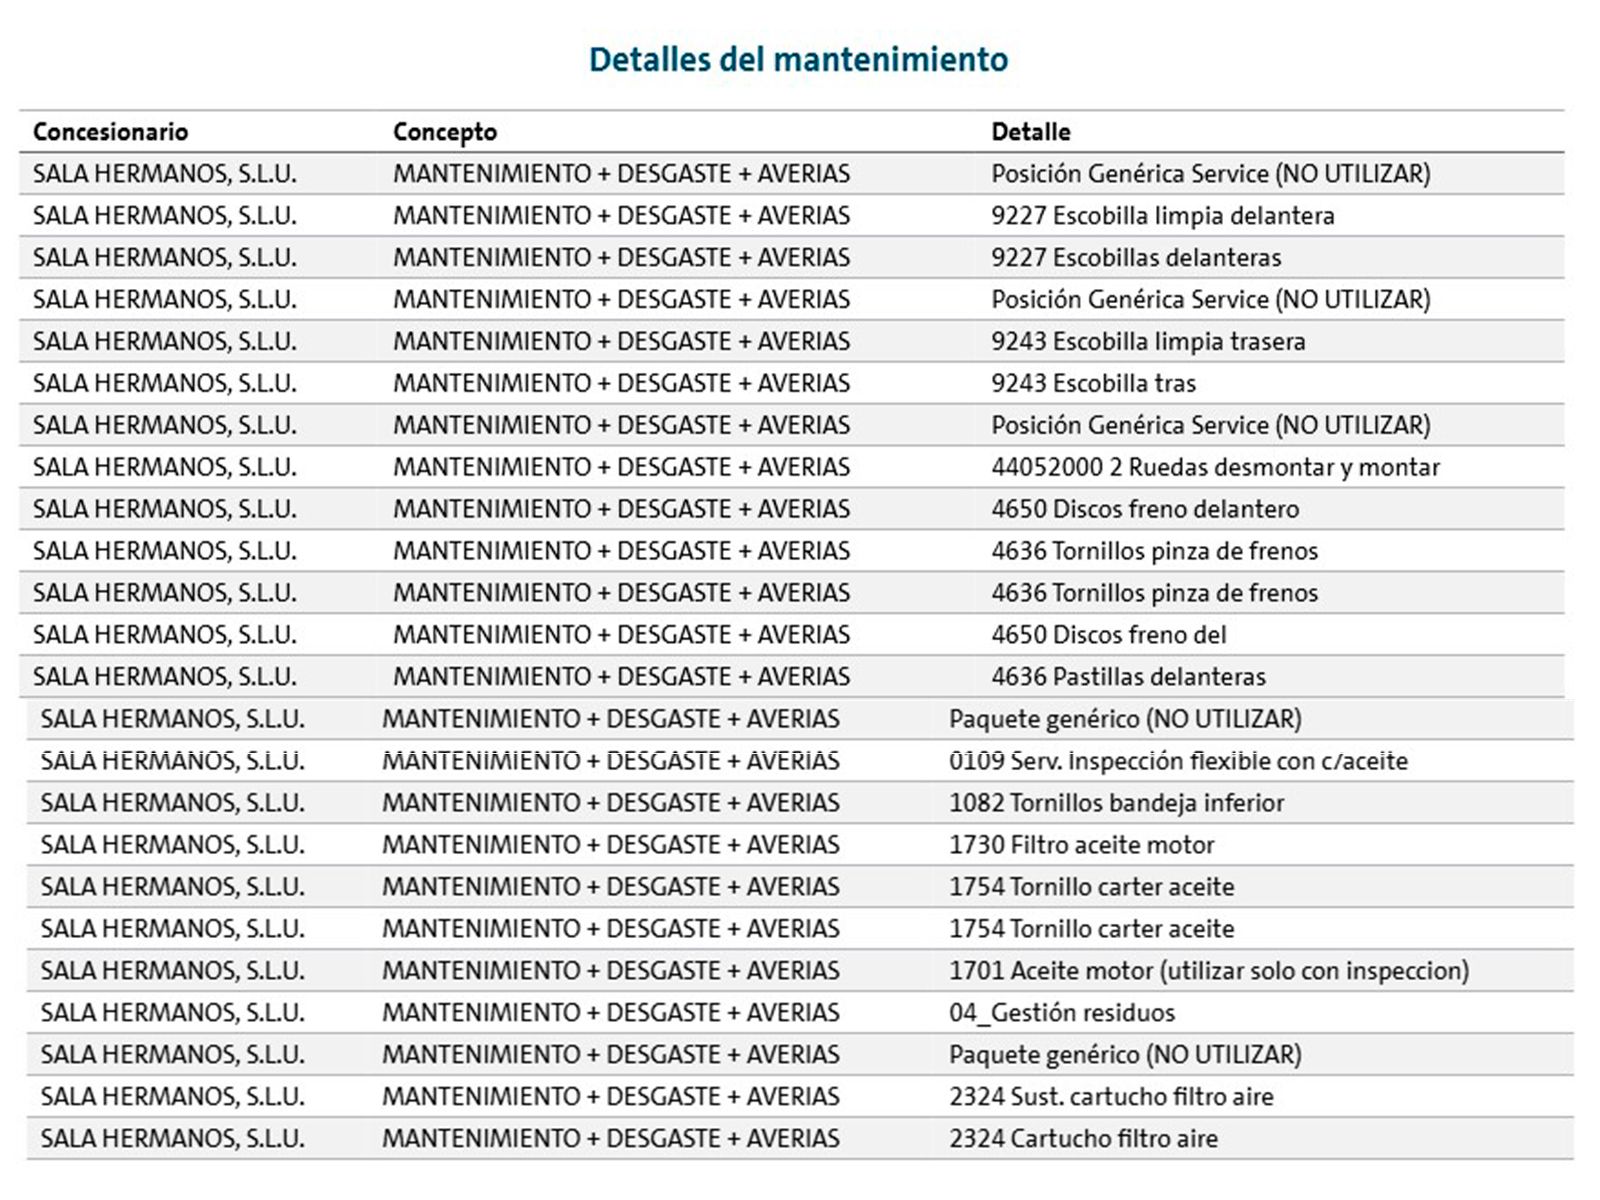1600x1200 pixels.
Task: Click the Concepto cell for "0109 Serv. inspección flexible"
Action: 611,762
